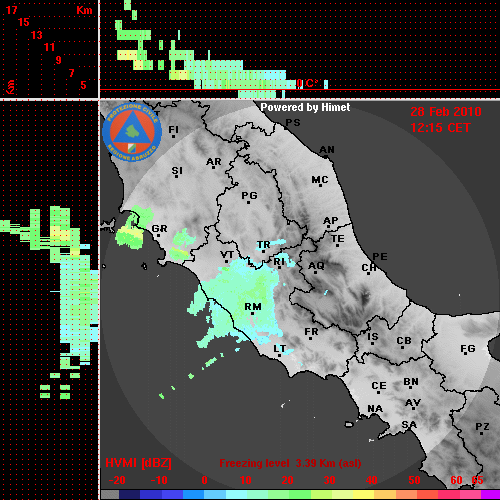Select the IS city label
The image size is (500, 500).
coord(373,337)
